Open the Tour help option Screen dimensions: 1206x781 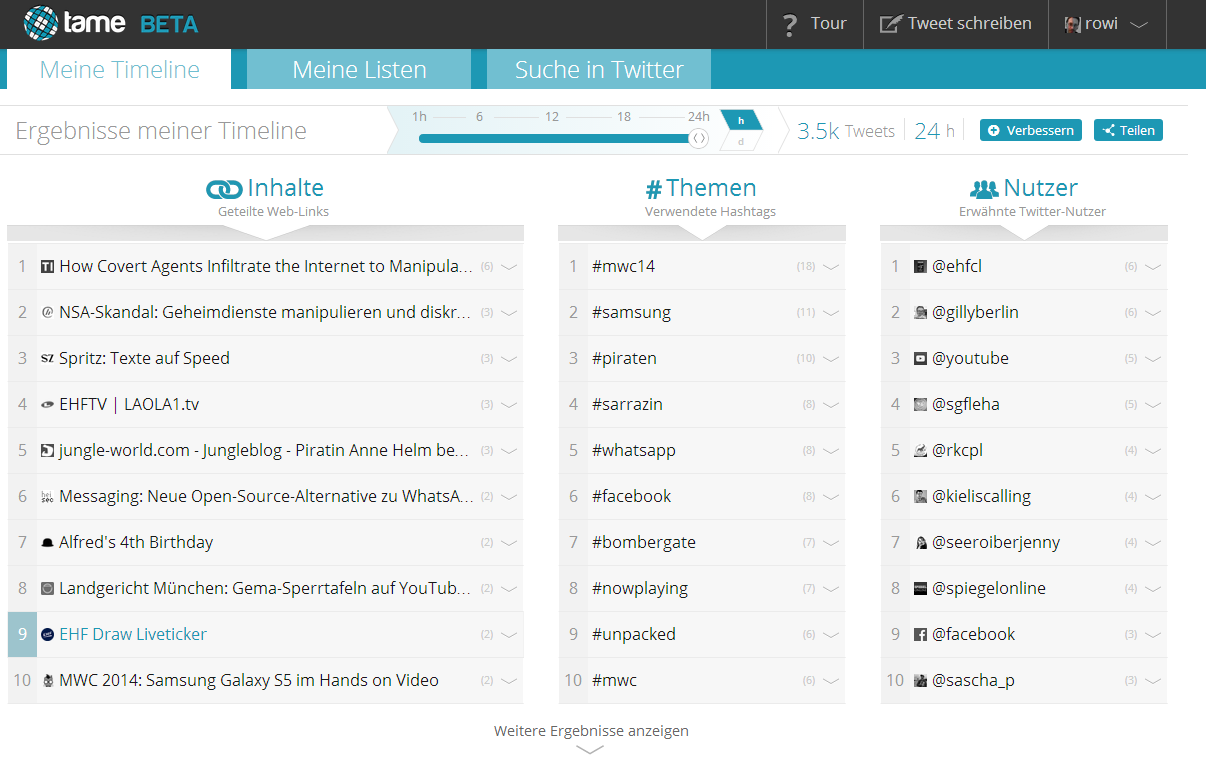(815, 24)
